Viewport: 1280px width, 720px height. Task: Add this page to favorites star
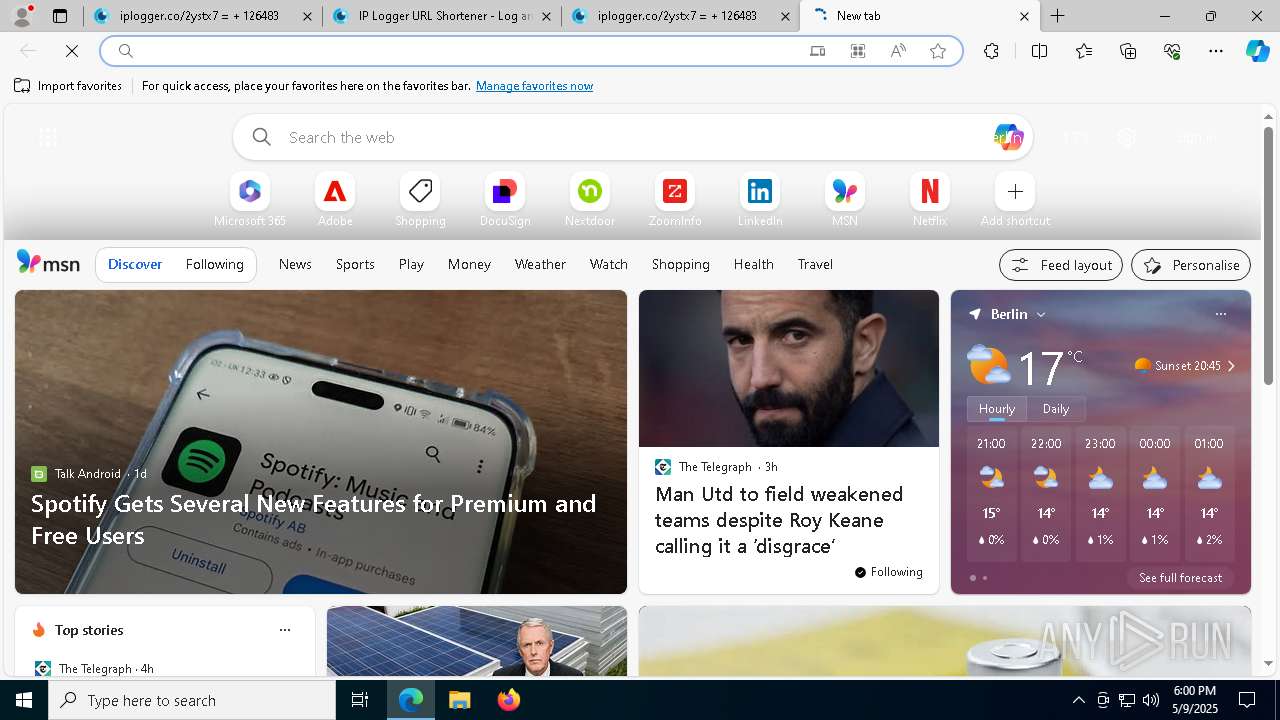pos(938,51)
